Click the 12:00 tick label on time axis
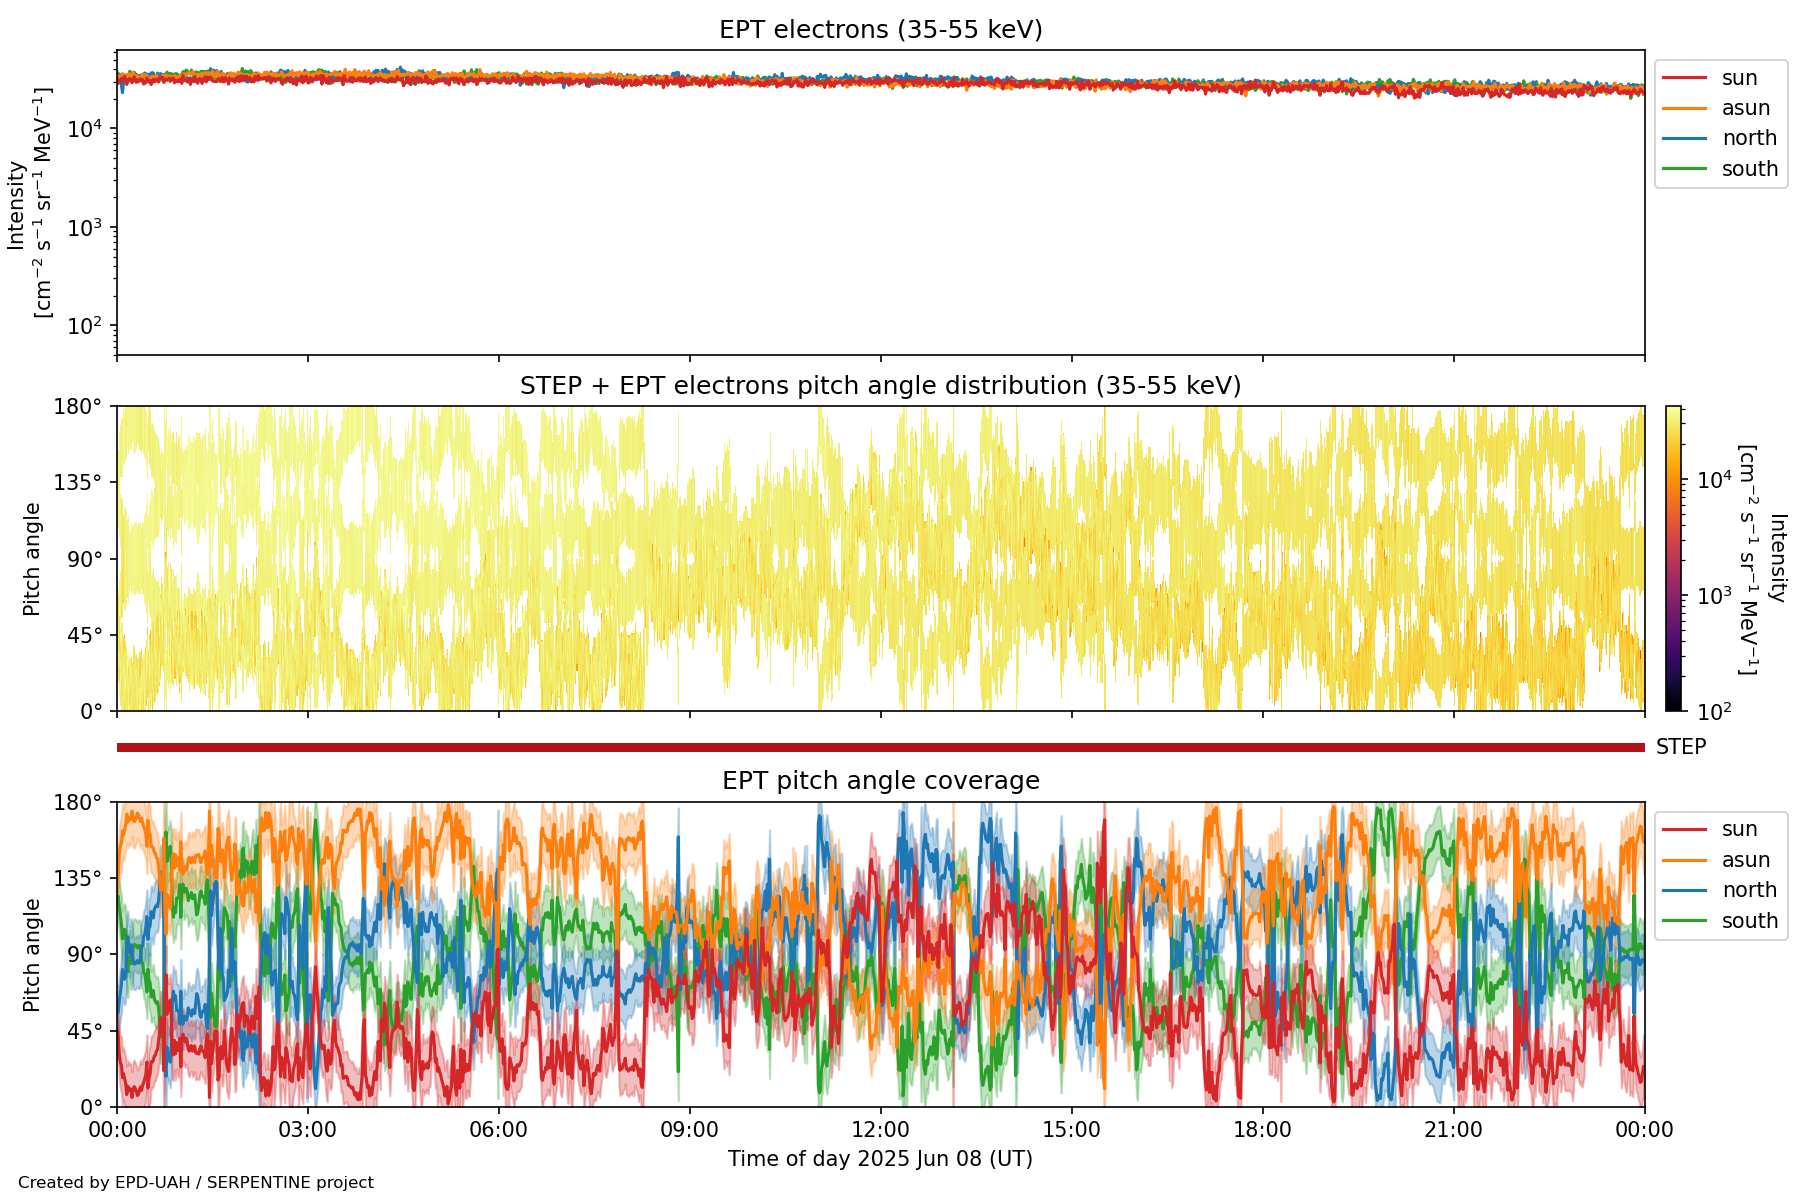This screenshot has height=1200, width=1800. pos(880,1130)
